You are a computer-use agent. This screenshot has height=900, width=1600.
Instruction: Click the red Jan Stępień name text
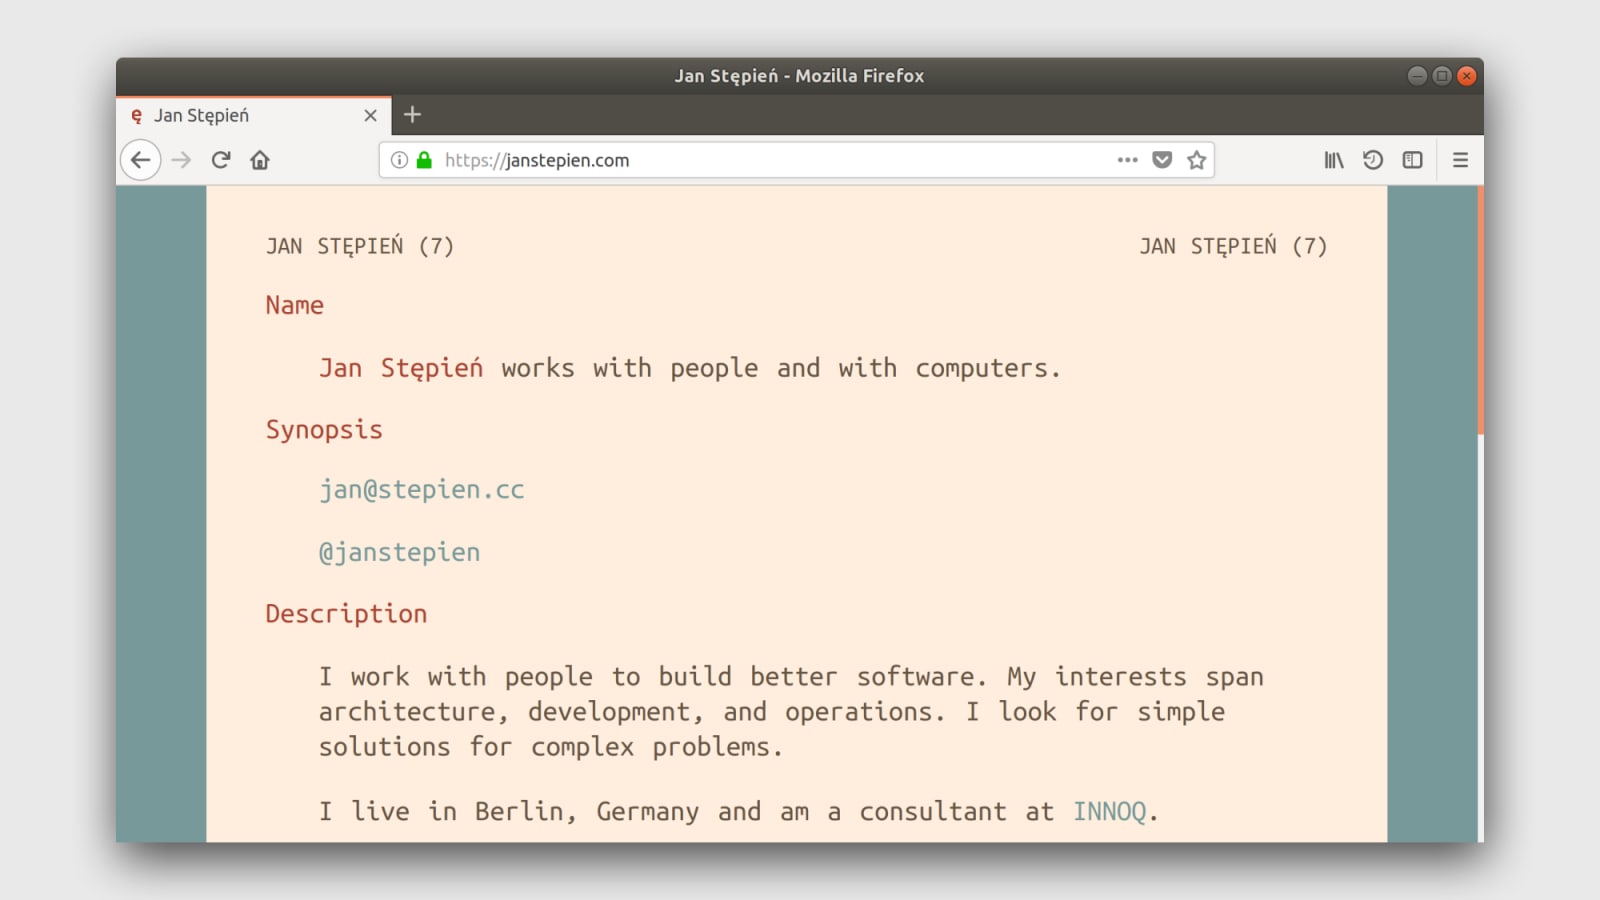401,368
